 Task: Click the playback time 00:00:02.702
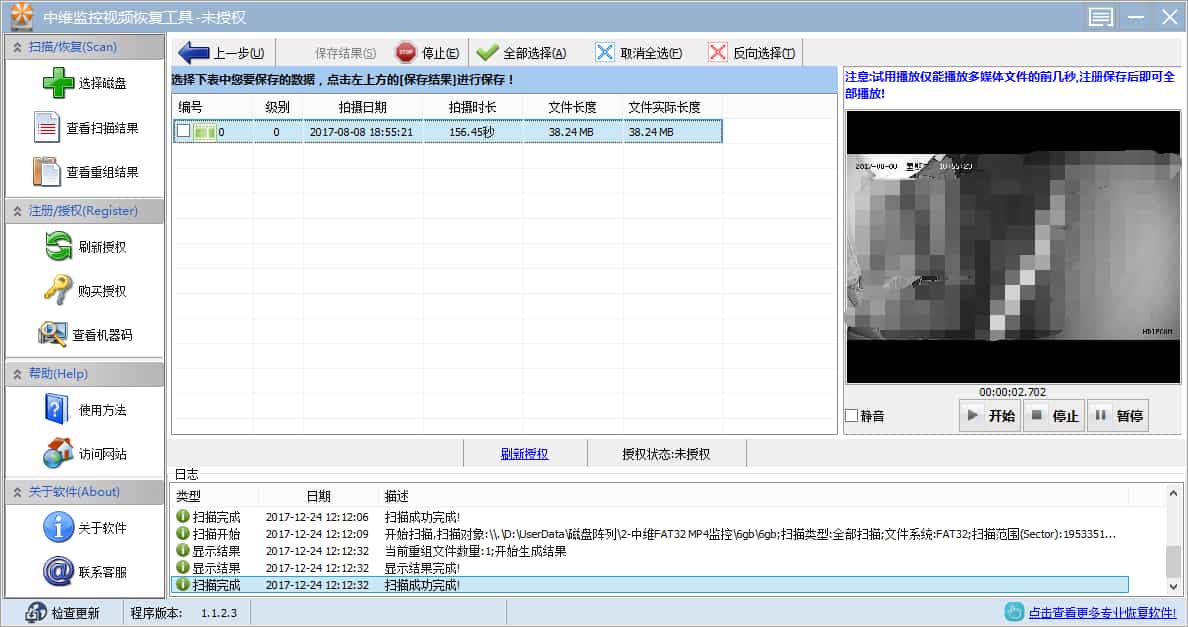[1012, 391]
